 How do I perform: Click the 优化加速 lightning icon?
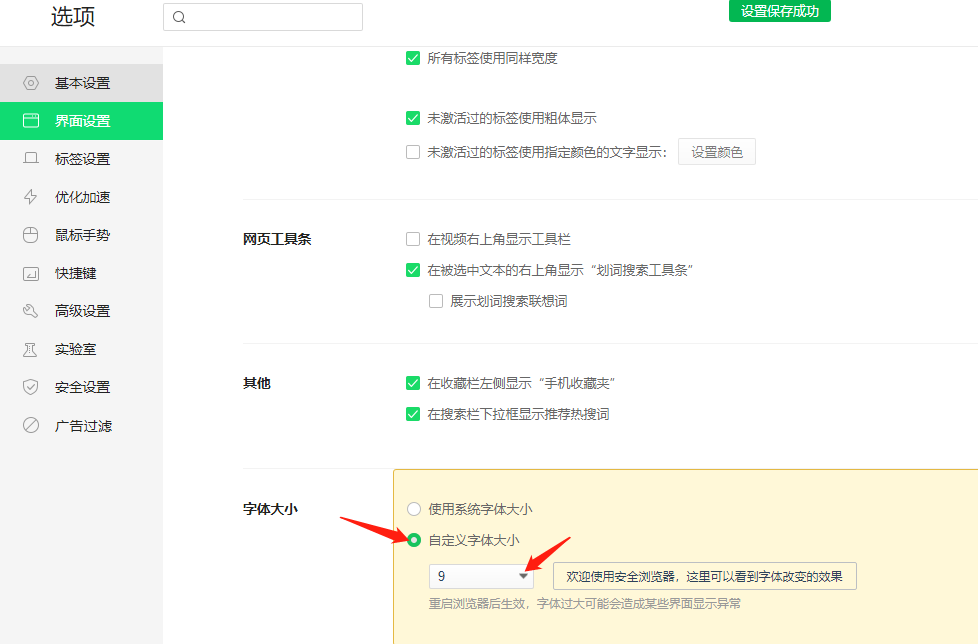tap(31, 197)
